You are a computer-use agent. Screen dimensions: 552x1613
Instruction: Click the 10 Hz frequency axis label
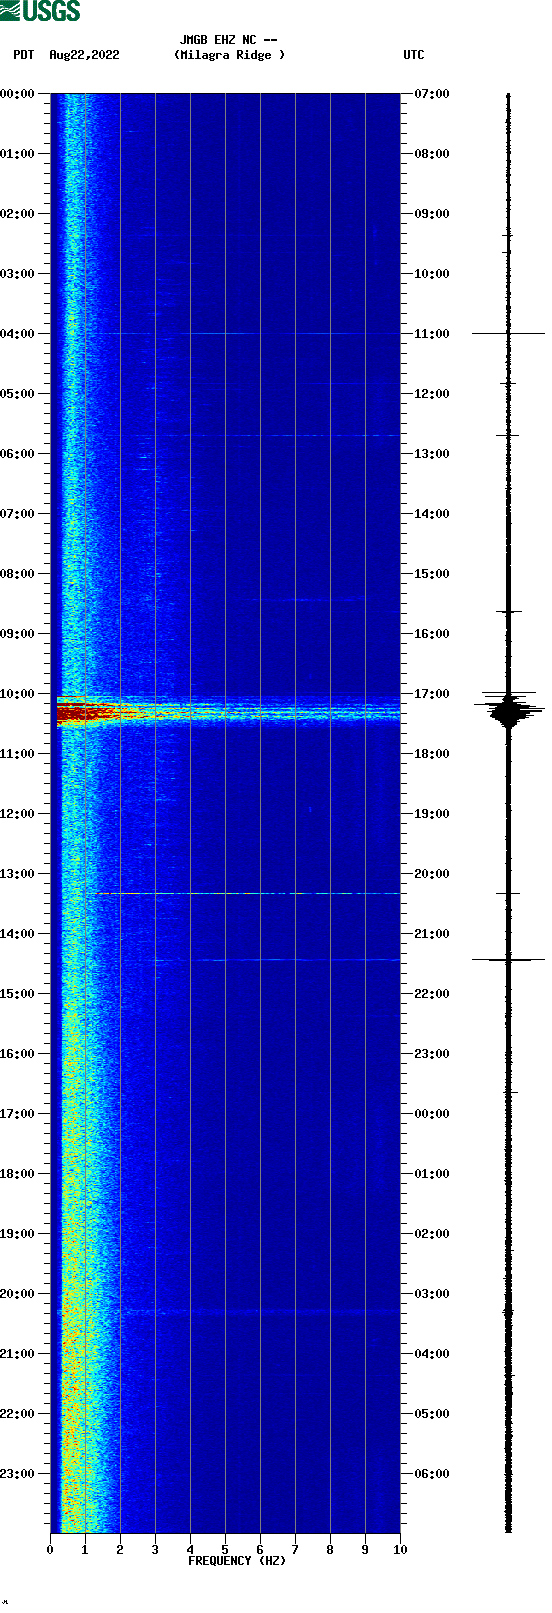(400, 1550)
